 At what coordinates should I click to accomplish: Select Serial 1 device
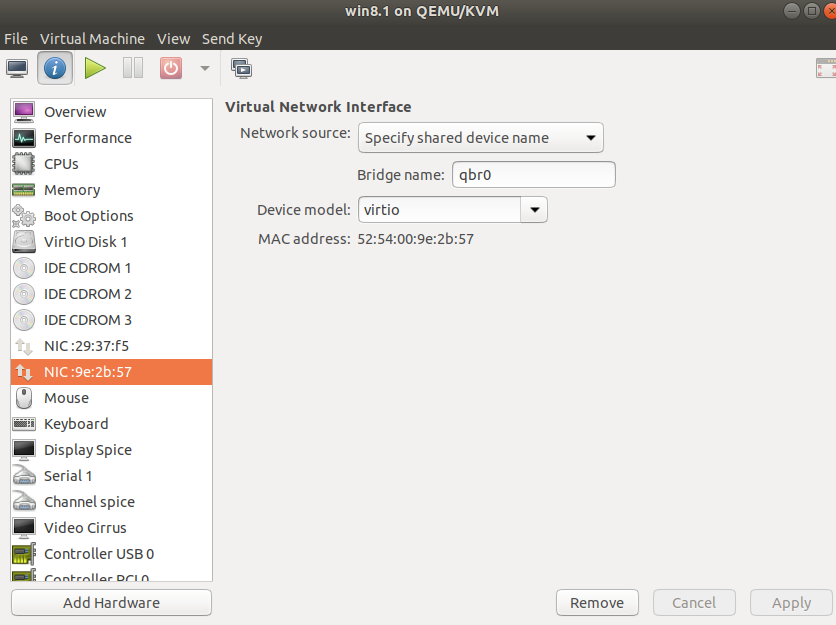[x=111, y=476]
